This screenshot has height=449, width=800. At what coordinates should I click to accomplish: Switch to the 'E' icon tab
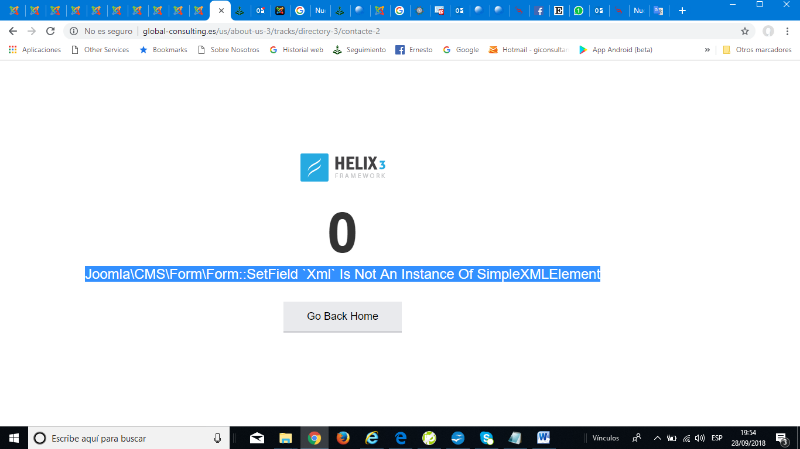(x=559, y=10)
